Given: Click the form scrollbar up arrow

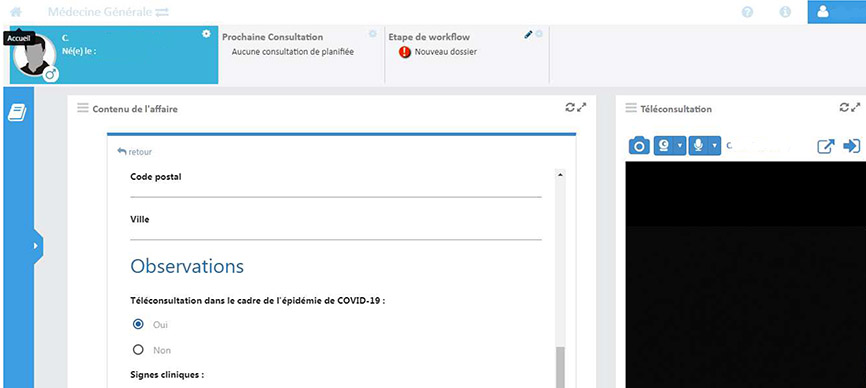Looking at the screenshot, I should pyautogui.click(x=561, y=175).
